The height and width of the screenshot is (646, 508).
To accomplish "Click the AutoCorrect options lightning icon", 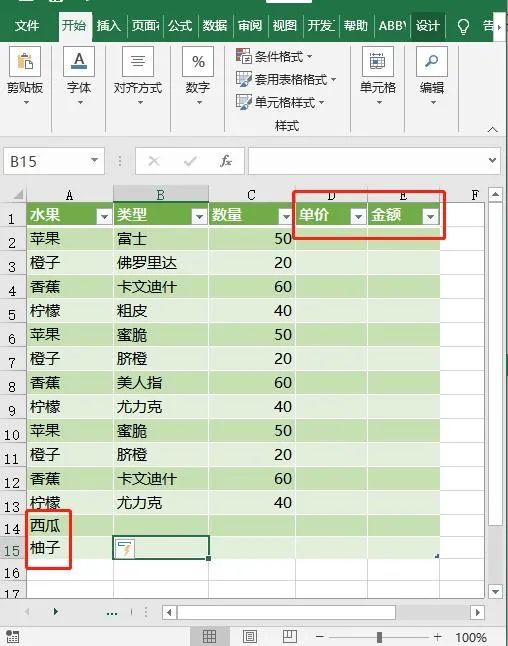I will click(x=125, y=548).
